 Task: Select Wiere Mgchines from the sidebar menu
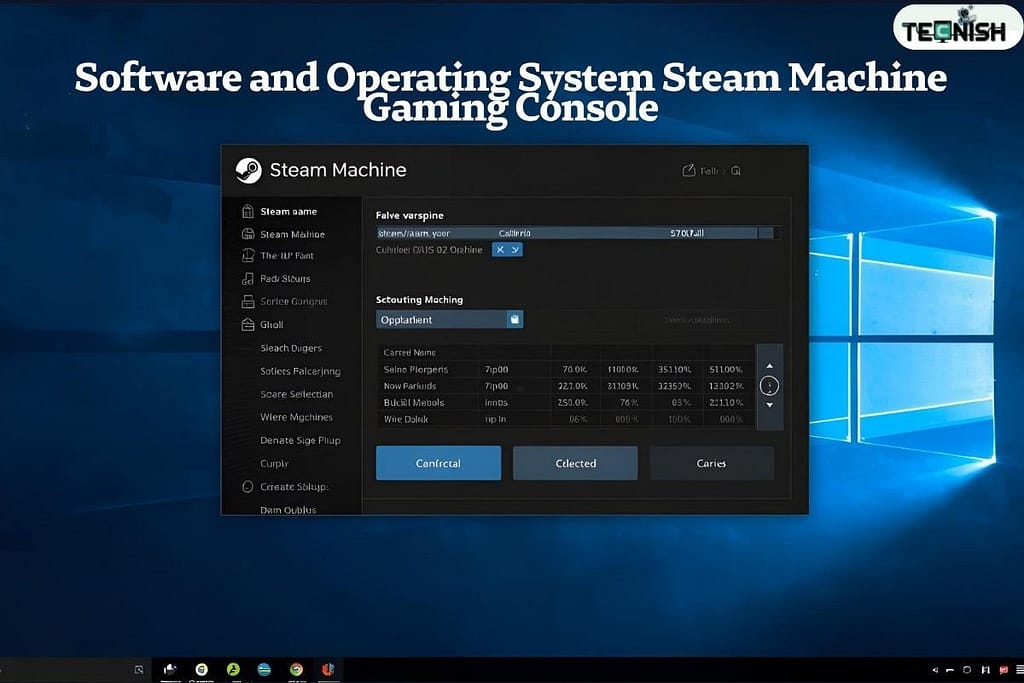click(297, 416)
